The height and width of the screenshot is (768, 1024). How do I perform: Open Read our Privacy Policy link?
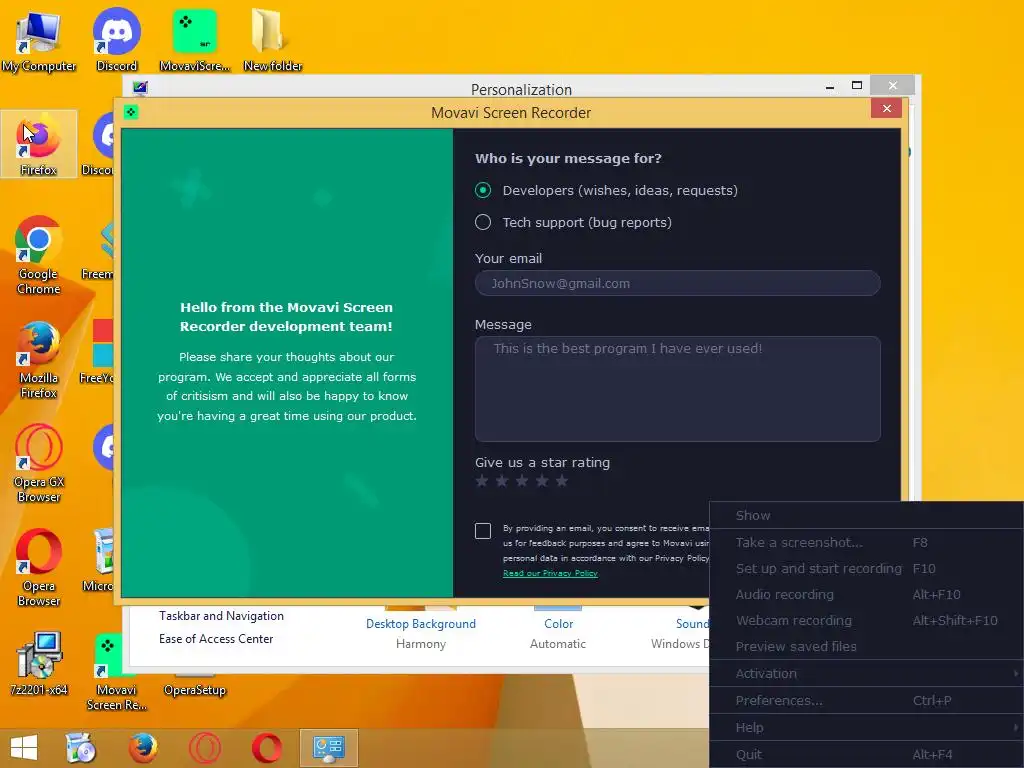(550, 573)
